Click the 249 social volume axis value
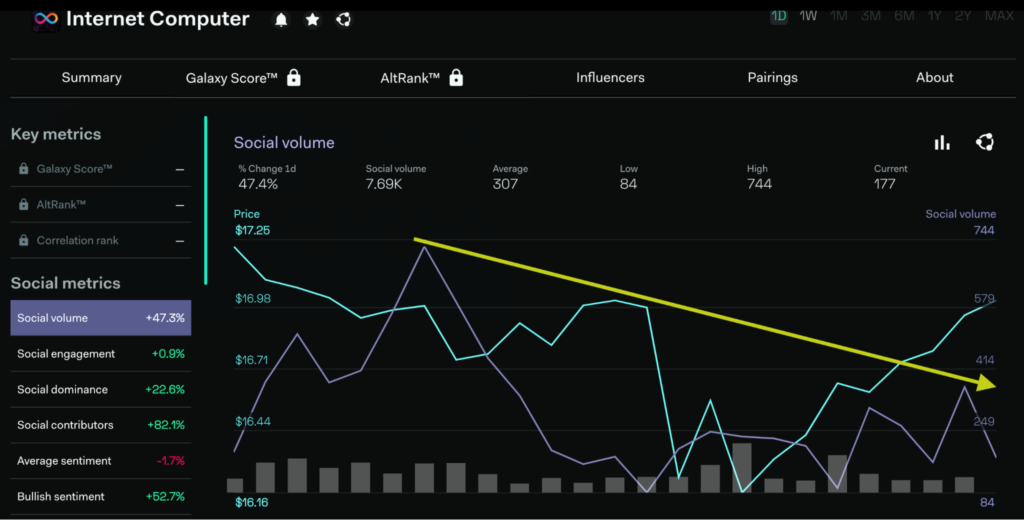This screenshot has height=520, width=1024. click(984, 421)
